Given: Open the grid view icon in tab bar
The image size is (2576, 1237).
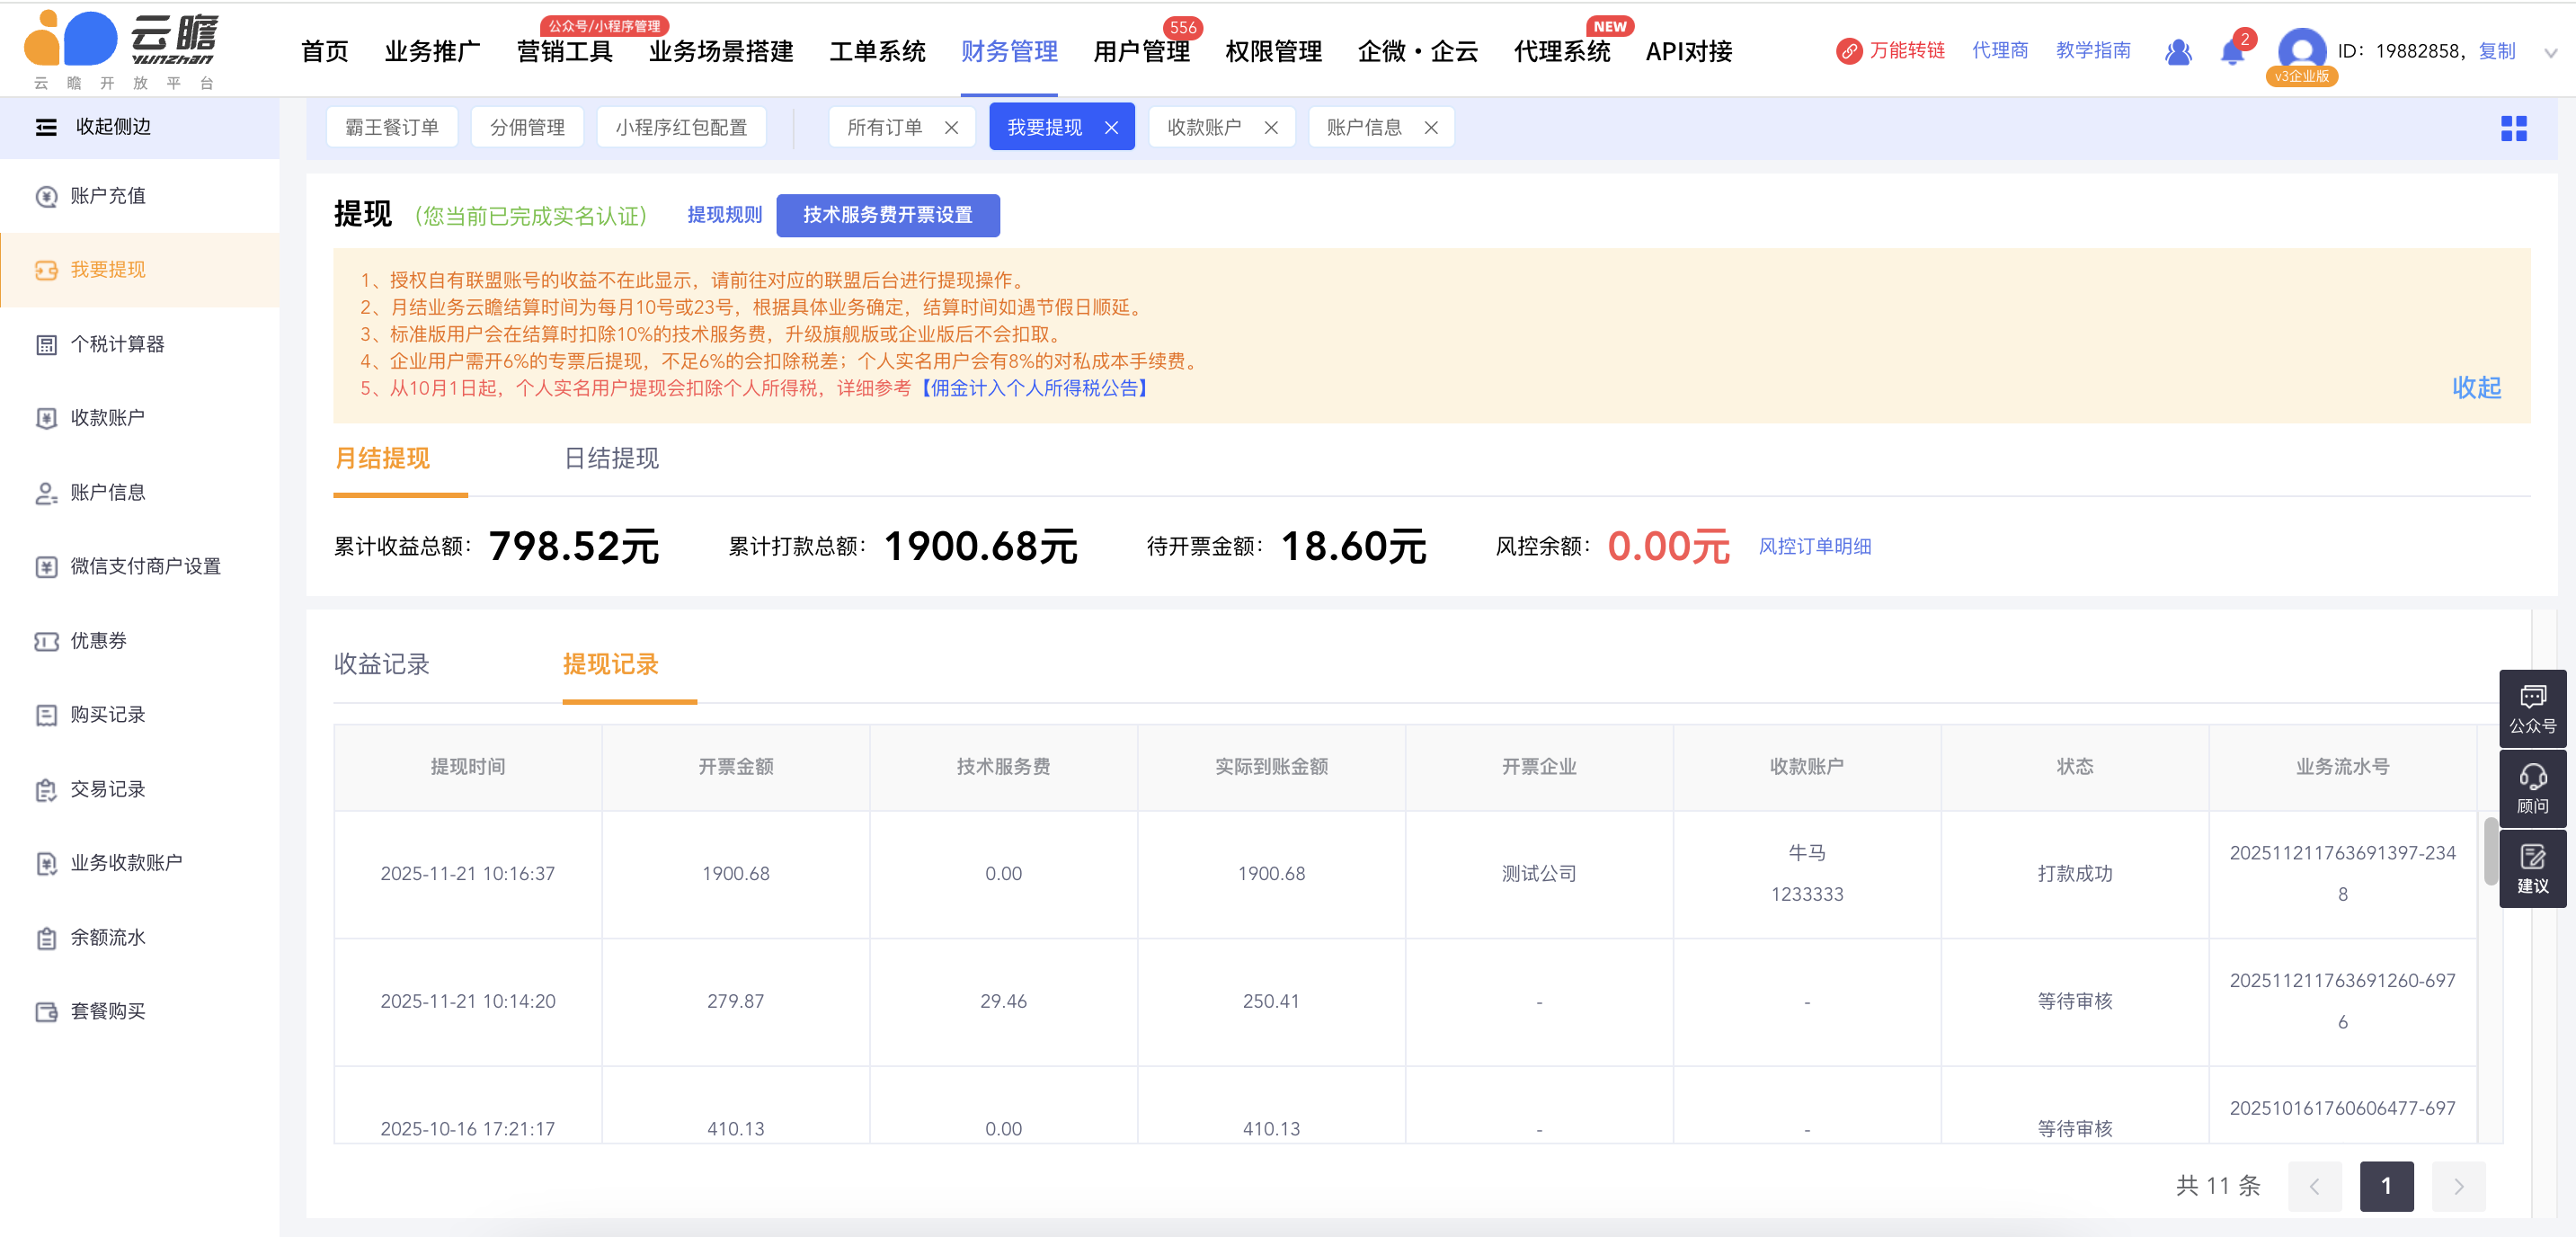Looking at the screenshot, I should click(x=2513, y=128).
